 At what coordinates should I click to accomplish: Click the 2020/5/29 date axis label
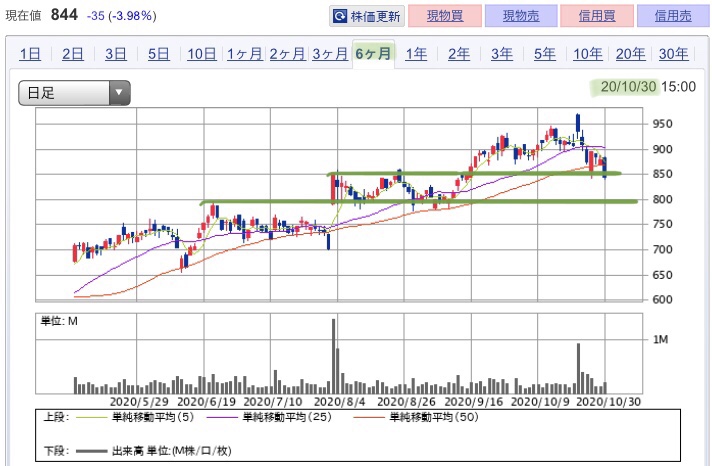139,402
